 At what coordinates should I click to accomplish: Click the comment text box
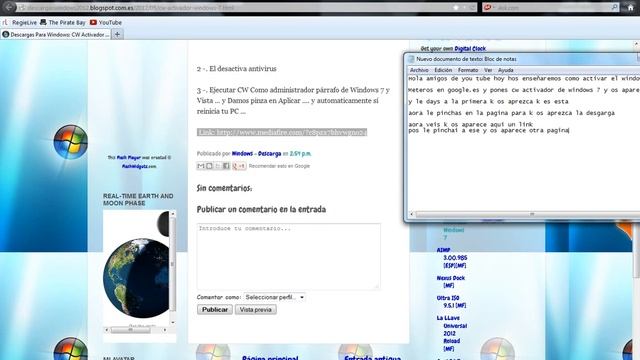(289, 256)
